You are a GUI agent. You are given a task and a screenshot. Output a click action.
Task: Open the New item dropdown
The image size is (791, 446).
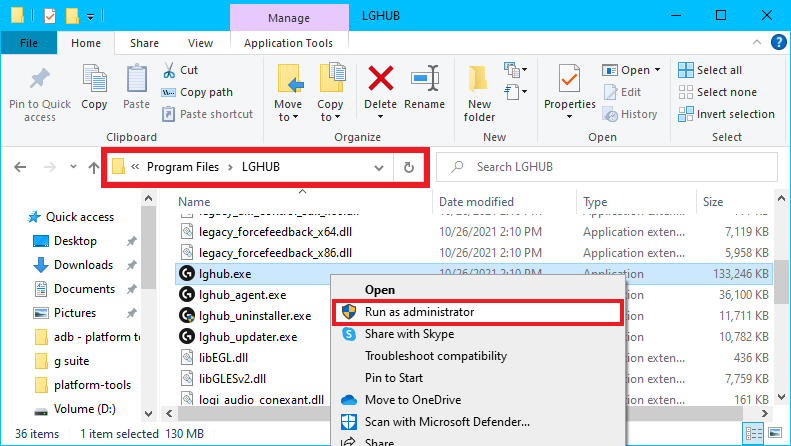click(516, 70)
